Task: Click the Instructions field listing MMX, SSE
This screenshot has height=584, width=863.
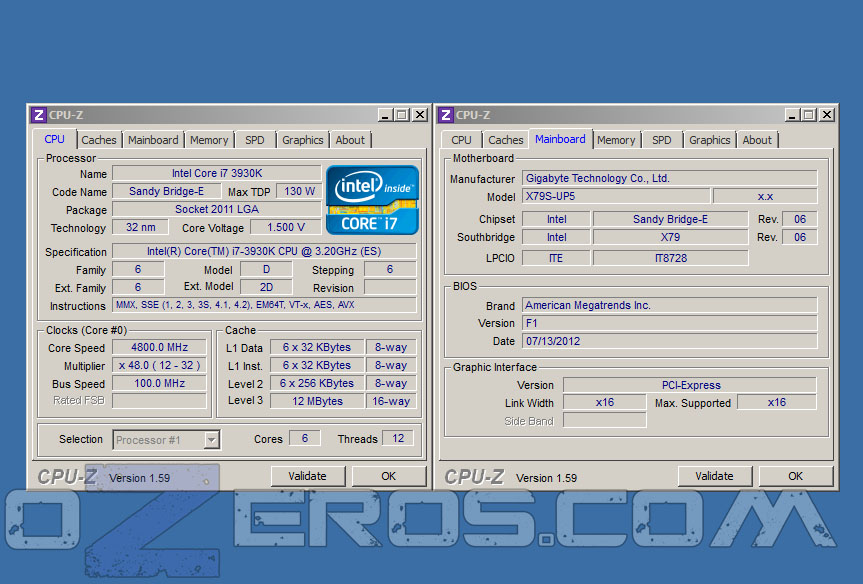Action: (x=264, y=305)
